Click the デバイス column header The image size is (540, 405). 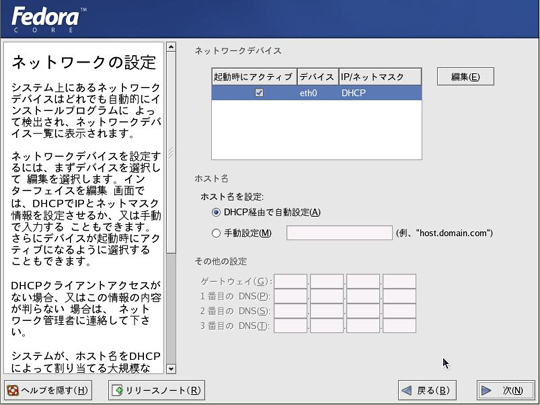pyautogui.click(x=318, y=76)
